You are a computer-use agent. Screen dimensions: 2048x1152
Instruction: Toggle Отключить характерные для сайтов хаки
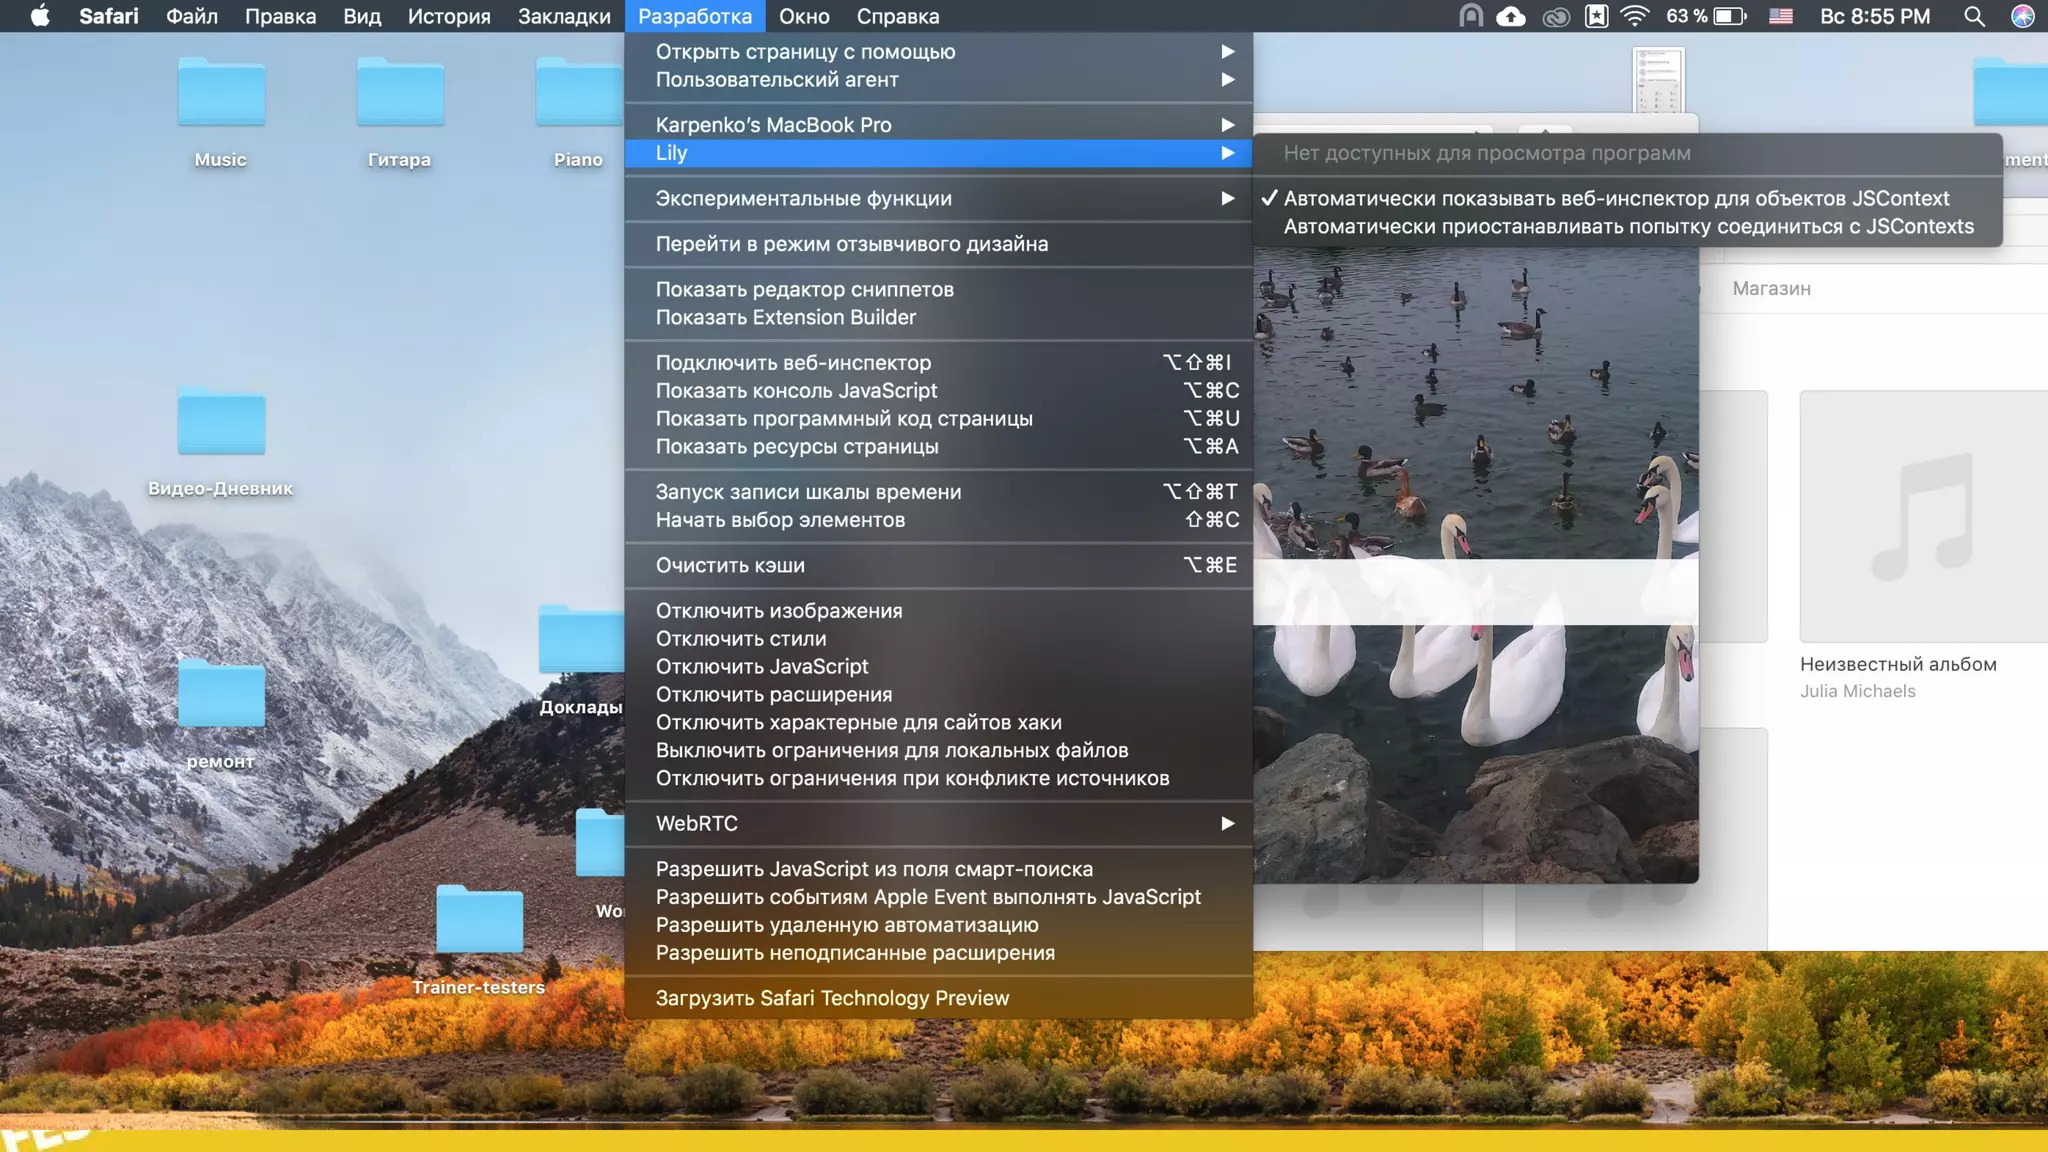[938, 723]
